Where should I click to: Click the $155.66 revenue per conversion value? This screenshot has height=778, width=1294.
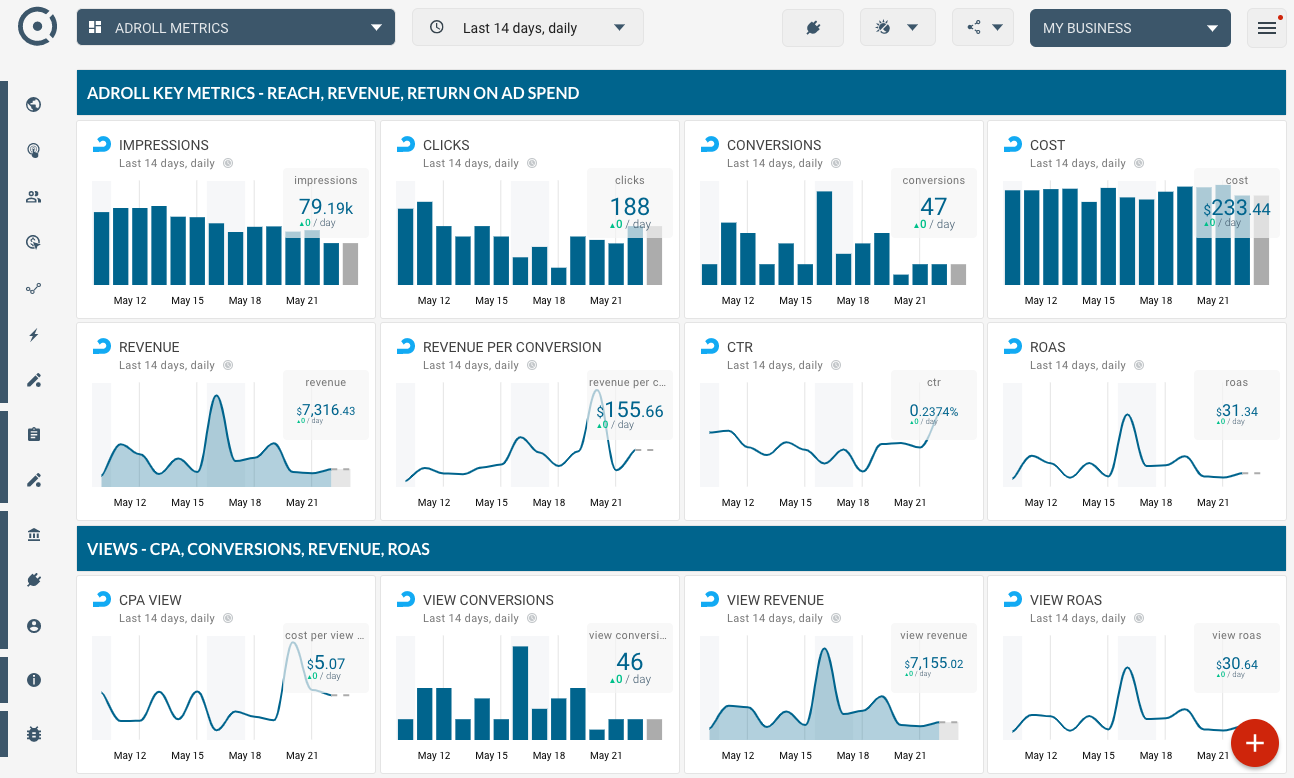click(630, 410)
